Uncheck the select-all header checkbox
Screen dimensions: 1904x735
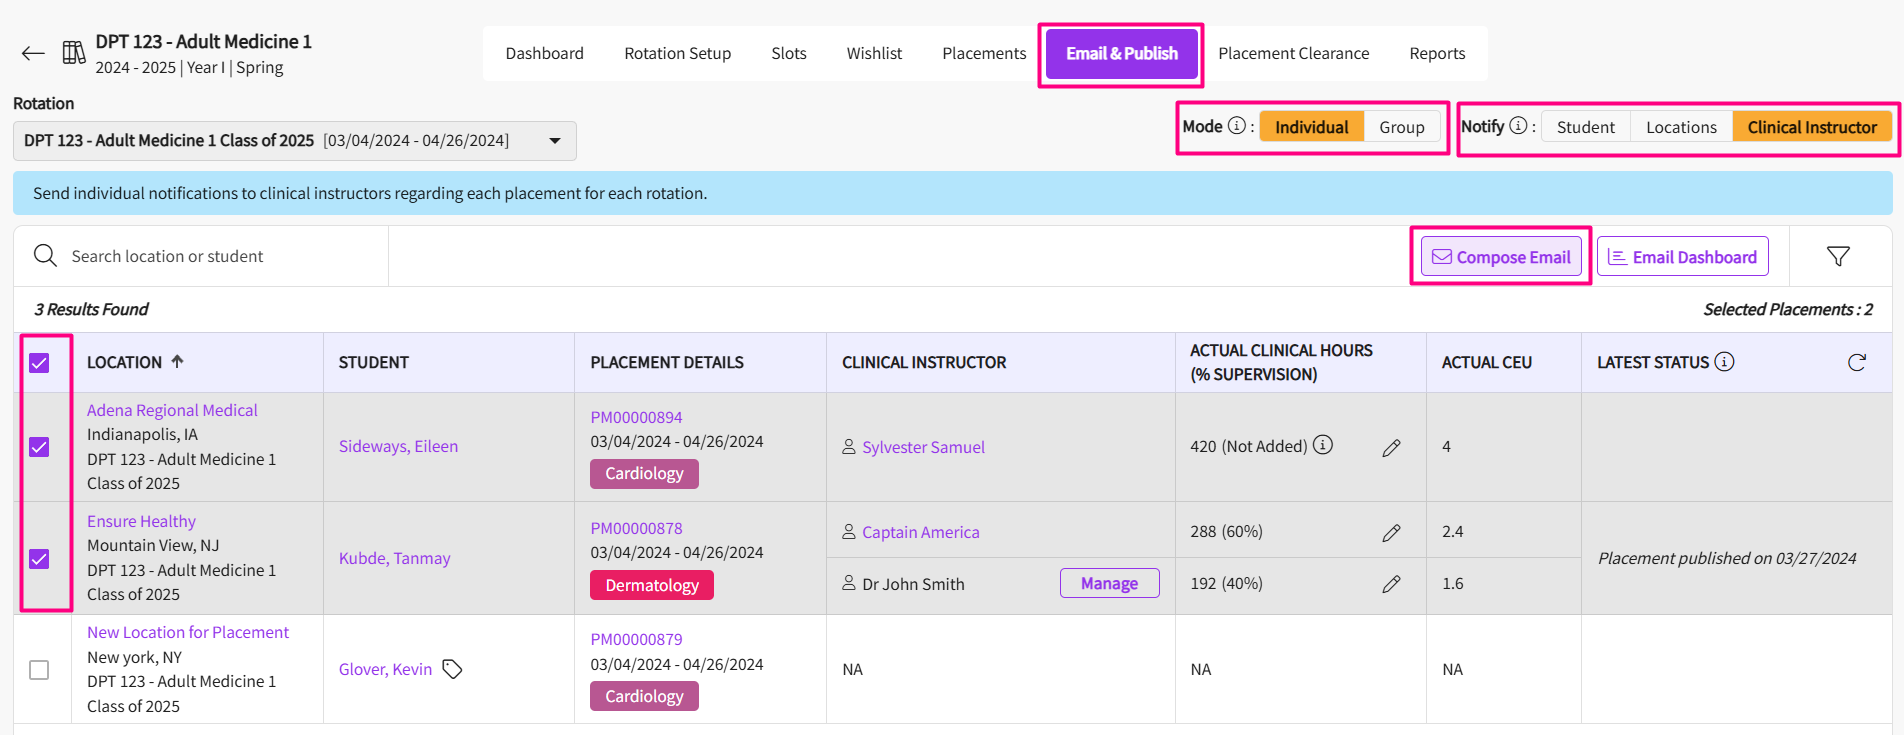click(39, 363)
